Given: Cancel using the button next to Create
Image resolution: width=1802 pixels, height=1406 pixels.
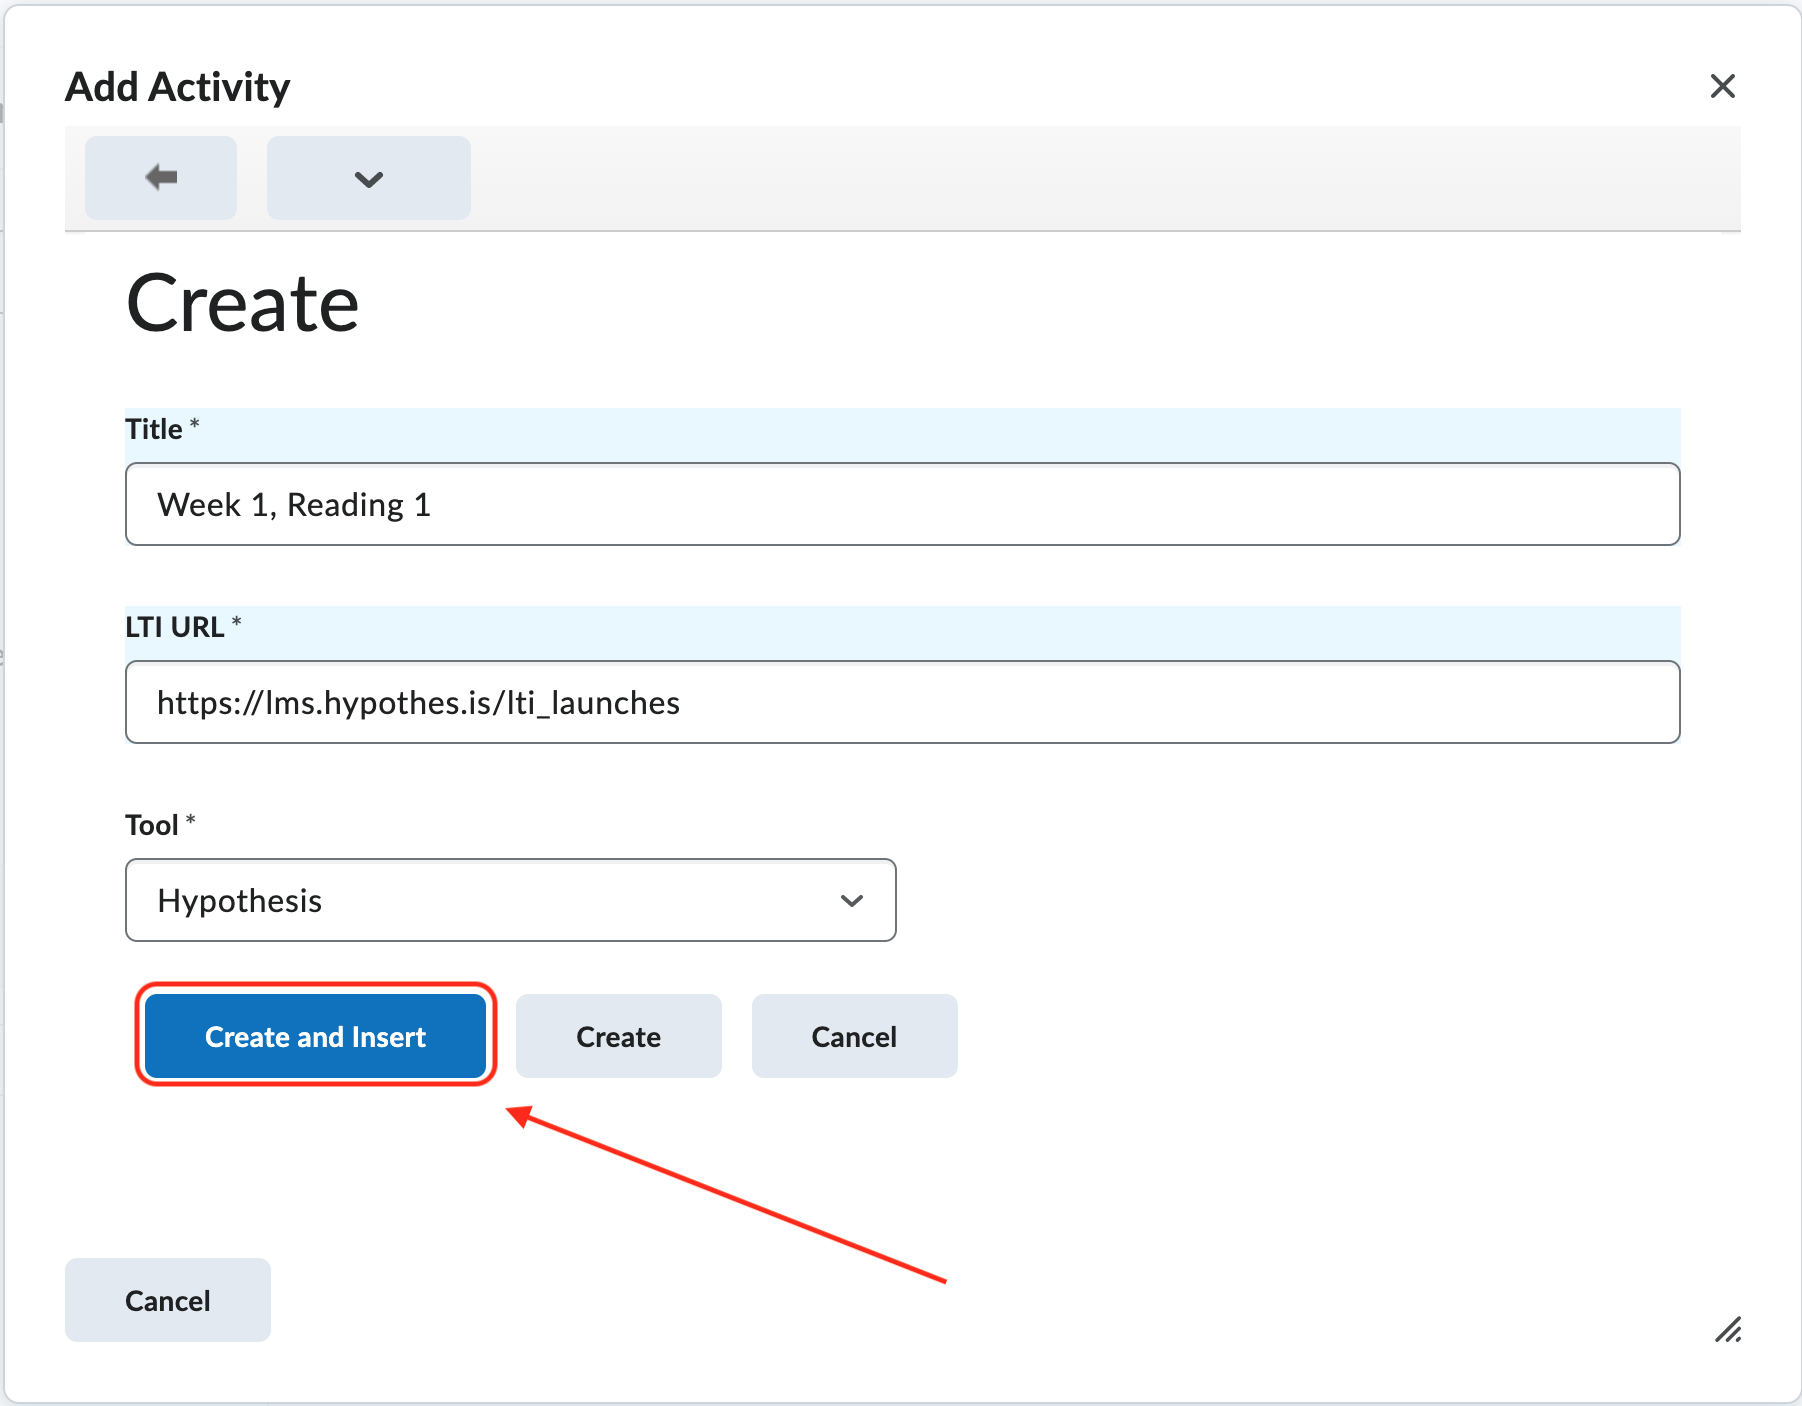Looking at the screenshot, I should [x=853, y=1036].
